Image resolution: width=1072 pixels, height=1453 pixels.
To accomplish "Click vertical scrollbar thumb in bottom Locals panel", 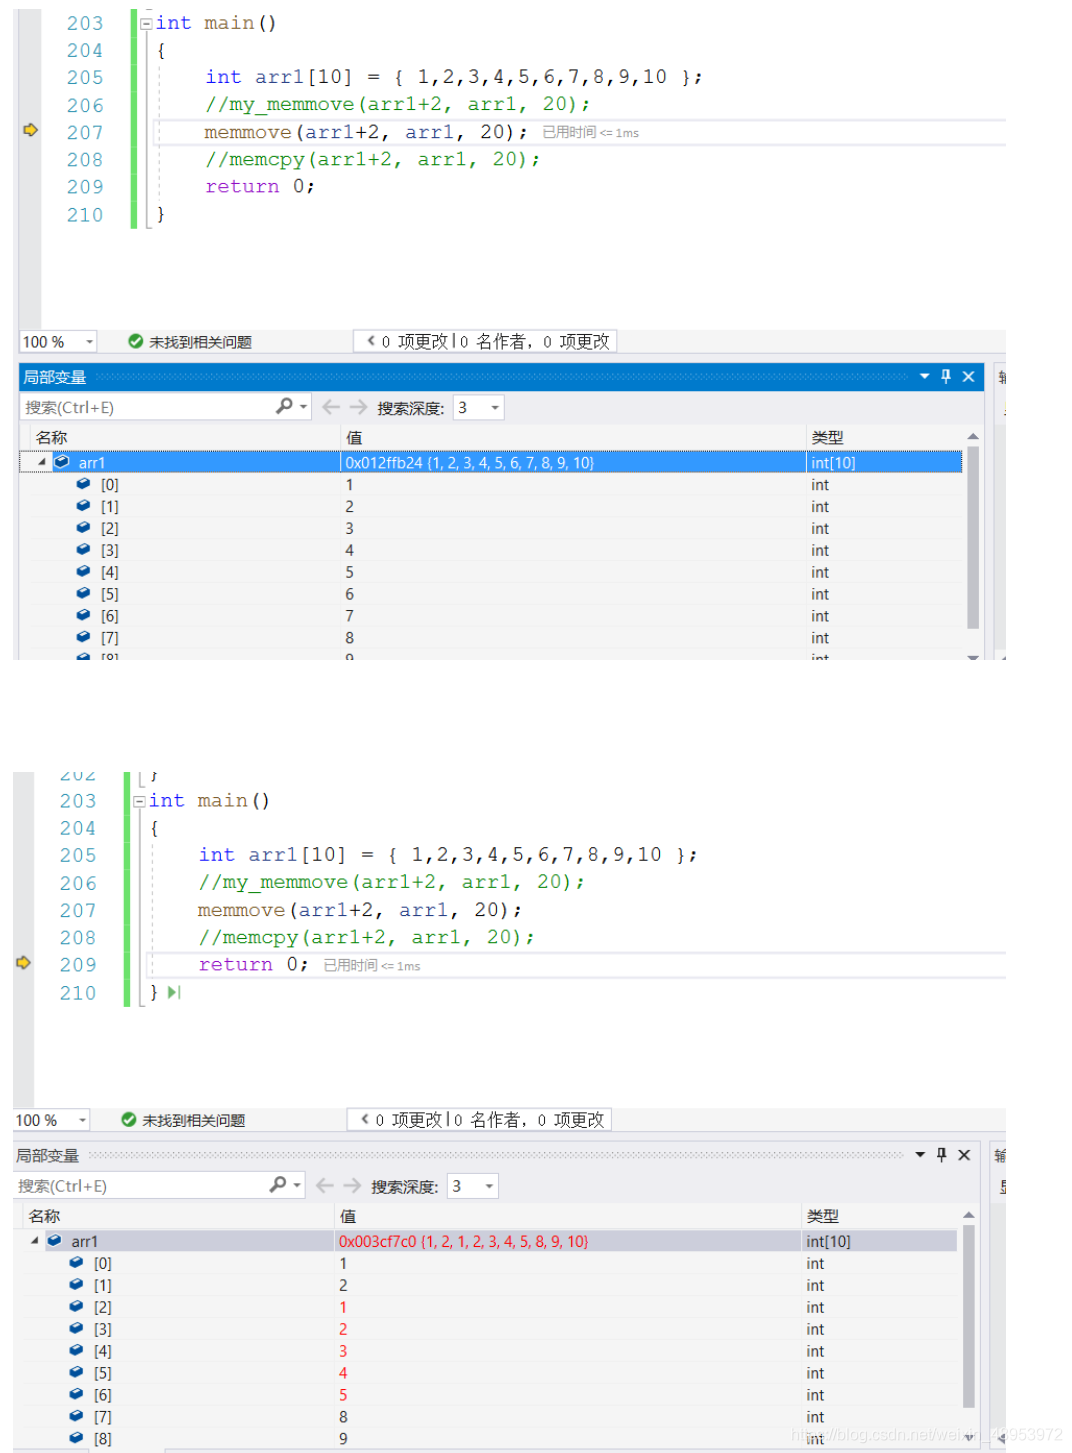I will pos(968,1316).
